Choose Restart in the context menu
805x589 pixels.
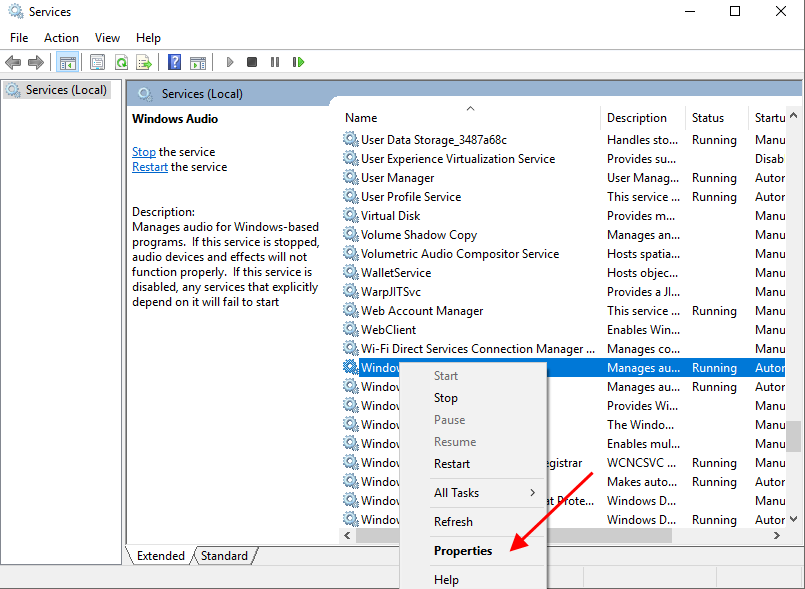(x=452, y=464)
